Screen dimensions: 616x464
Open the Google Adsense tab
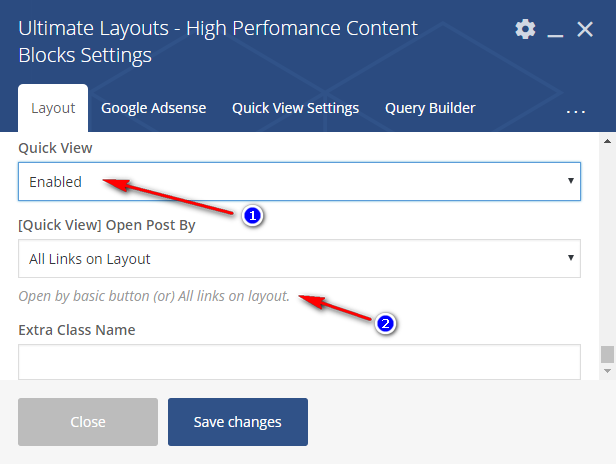153,108
